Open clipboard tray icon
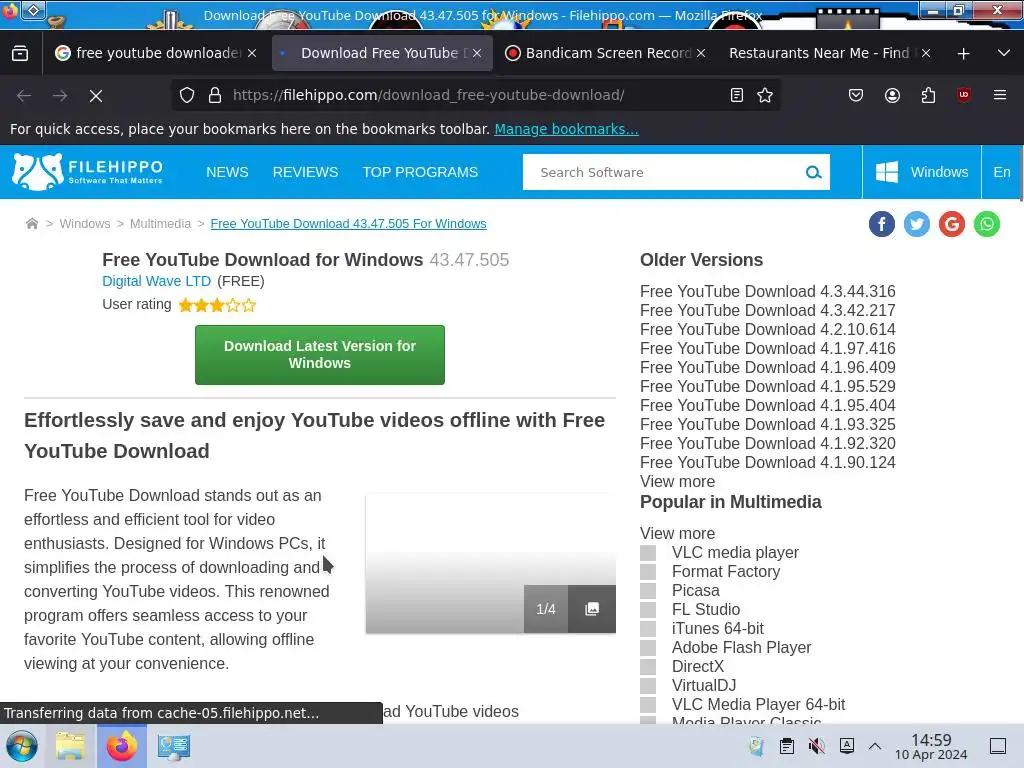The width and height of the screenshot is (1024, 768). point(787,746)
